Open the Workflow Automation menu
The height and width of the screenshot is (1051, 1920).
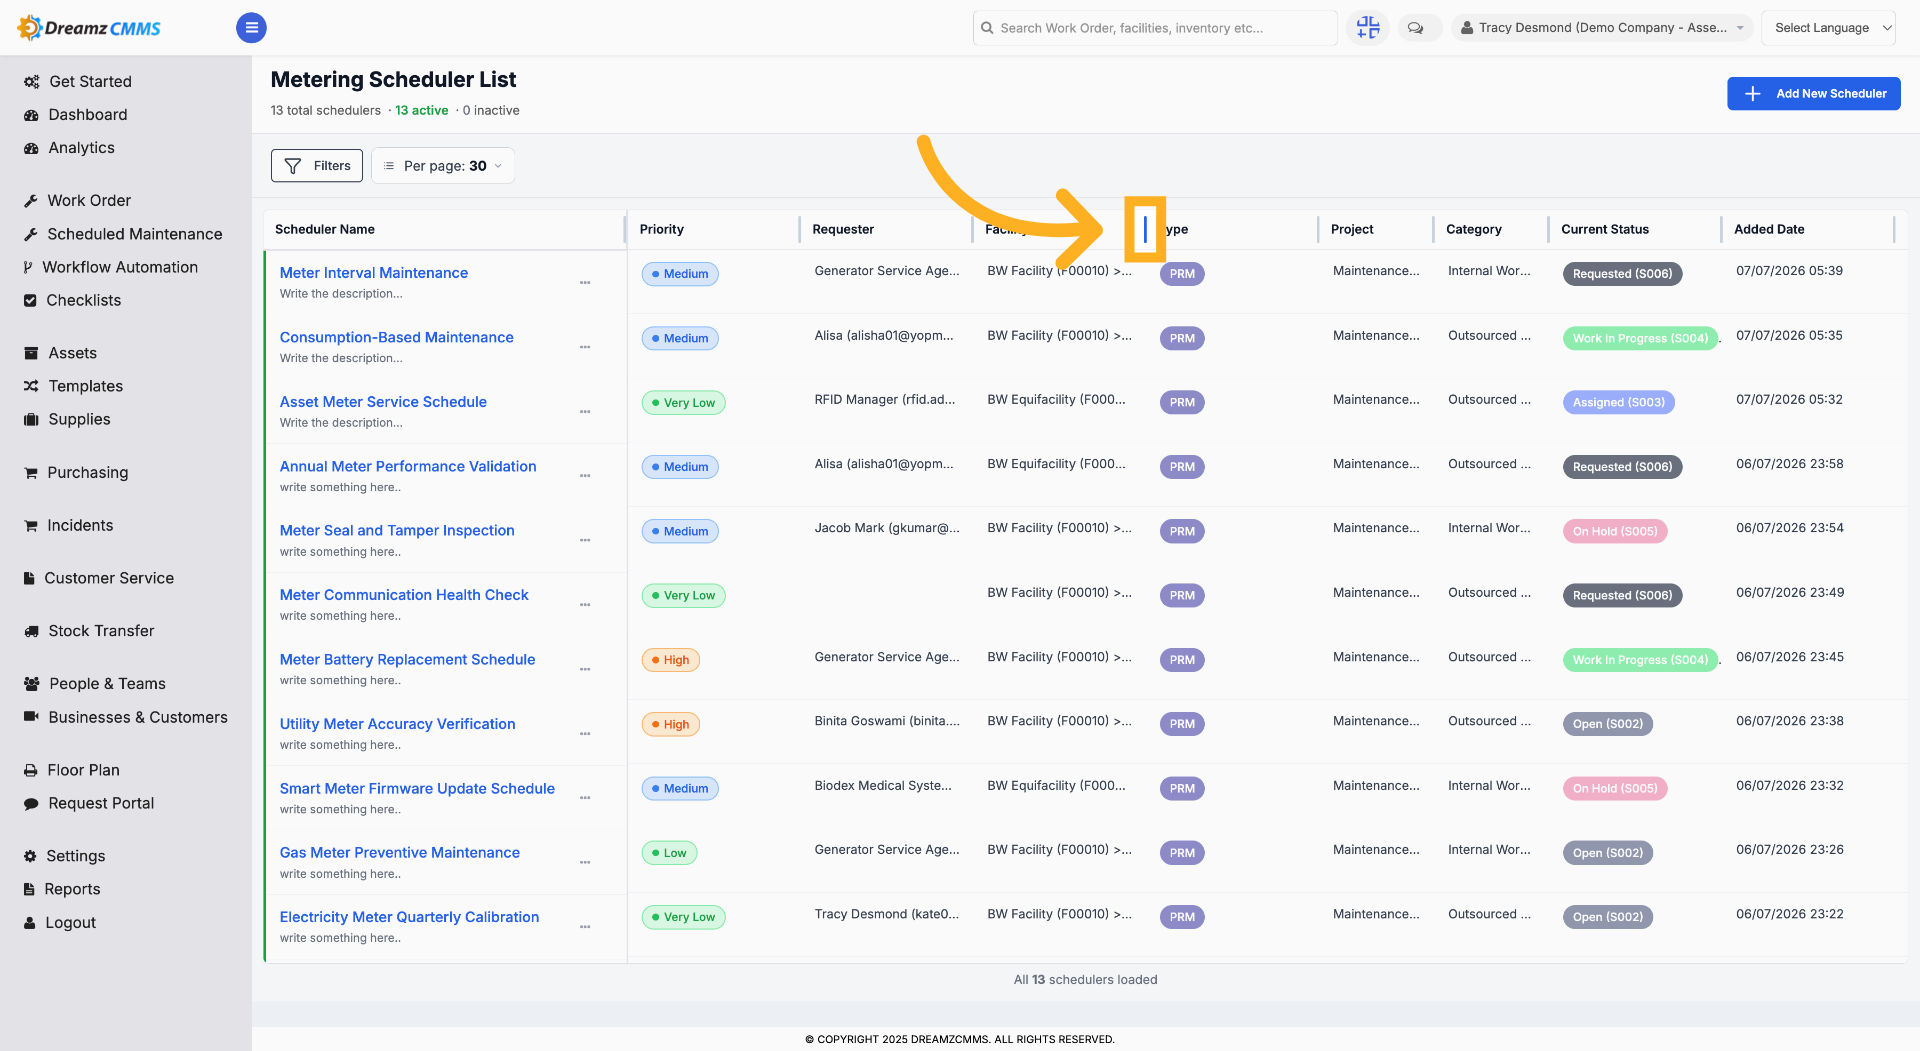[x=120, y=267]
